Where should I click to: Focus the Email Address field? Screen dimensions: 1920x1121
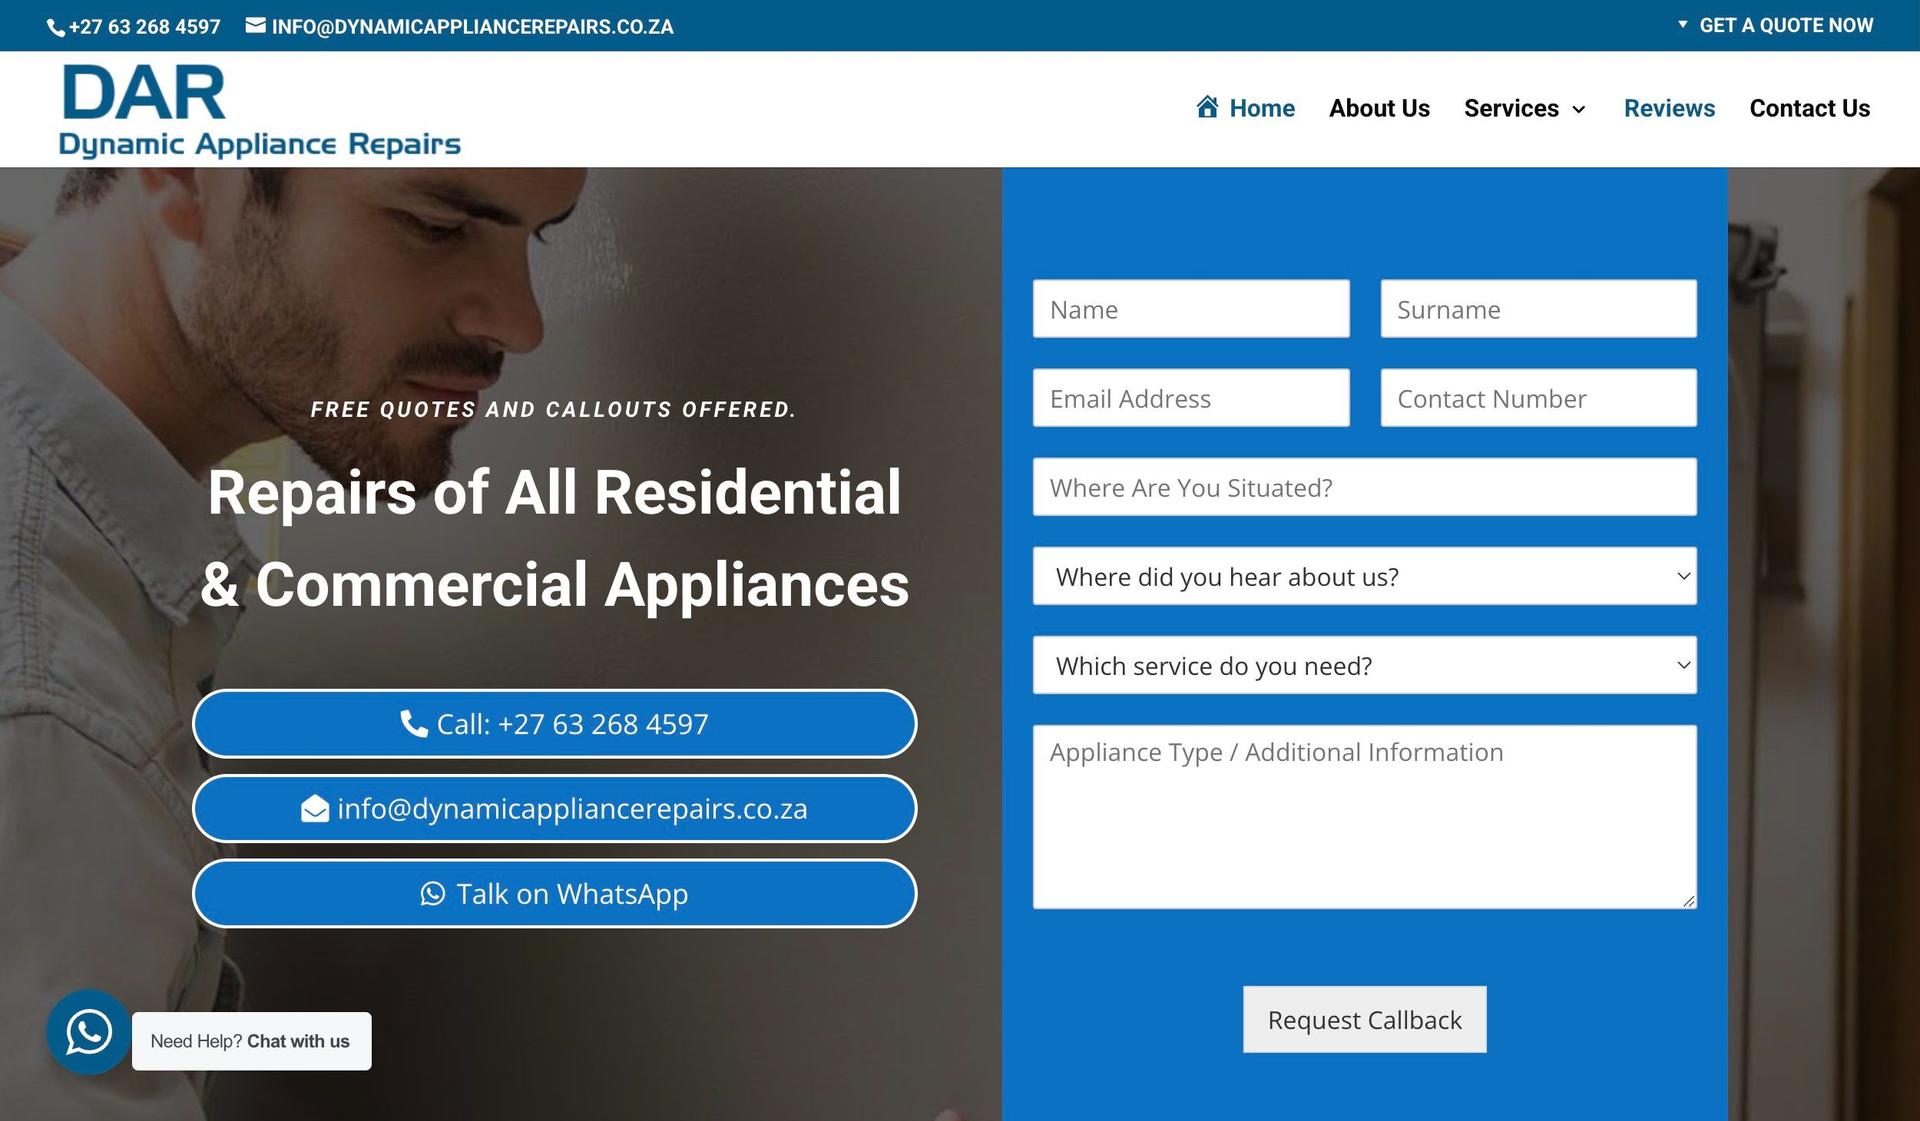pyautogui.click(x=1191, y=398)
